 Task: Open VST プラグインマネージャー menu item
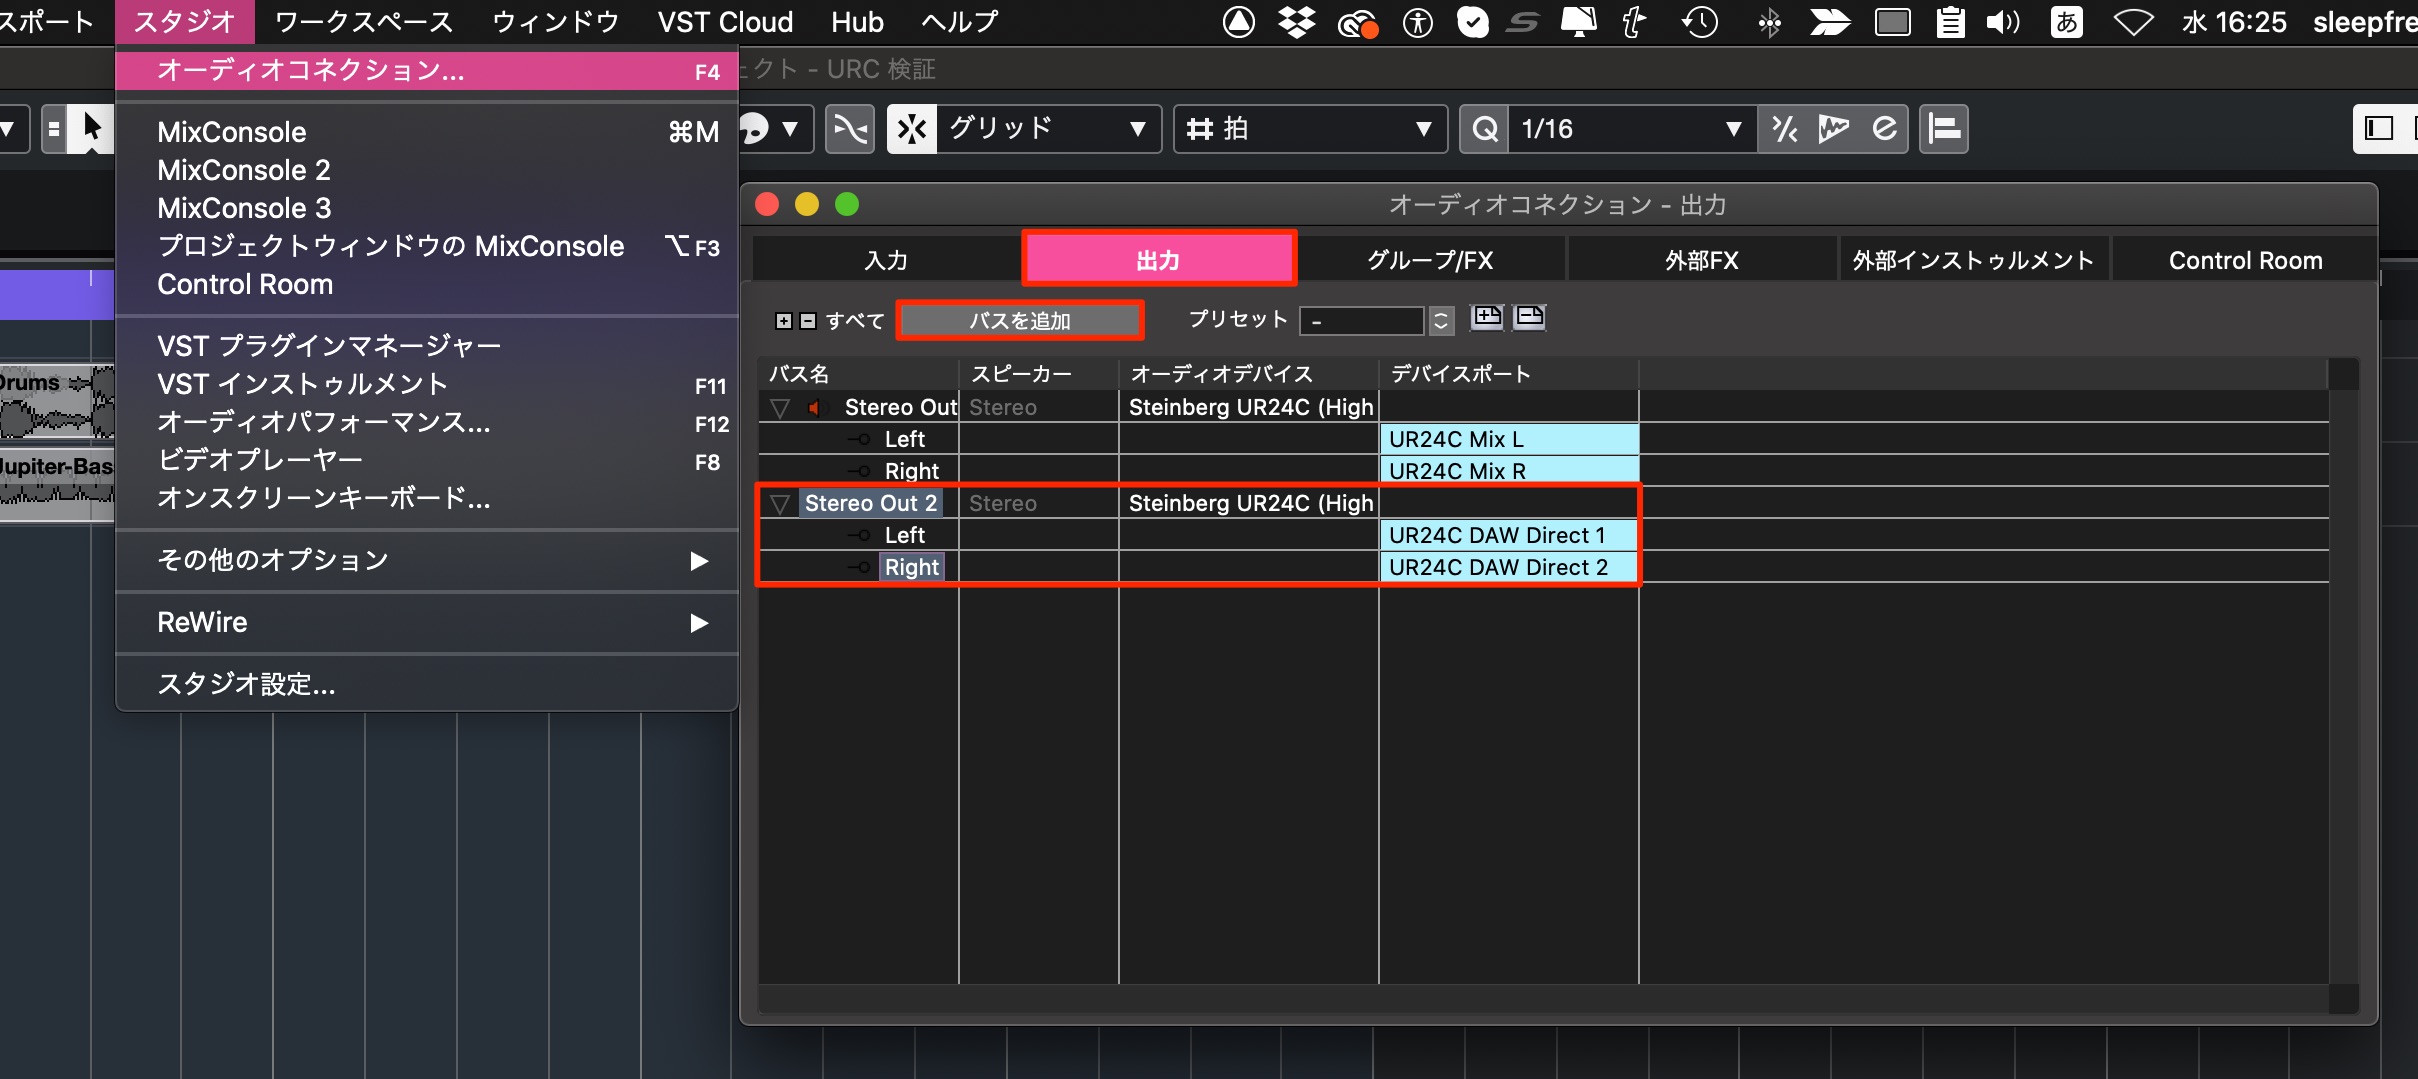427,346
